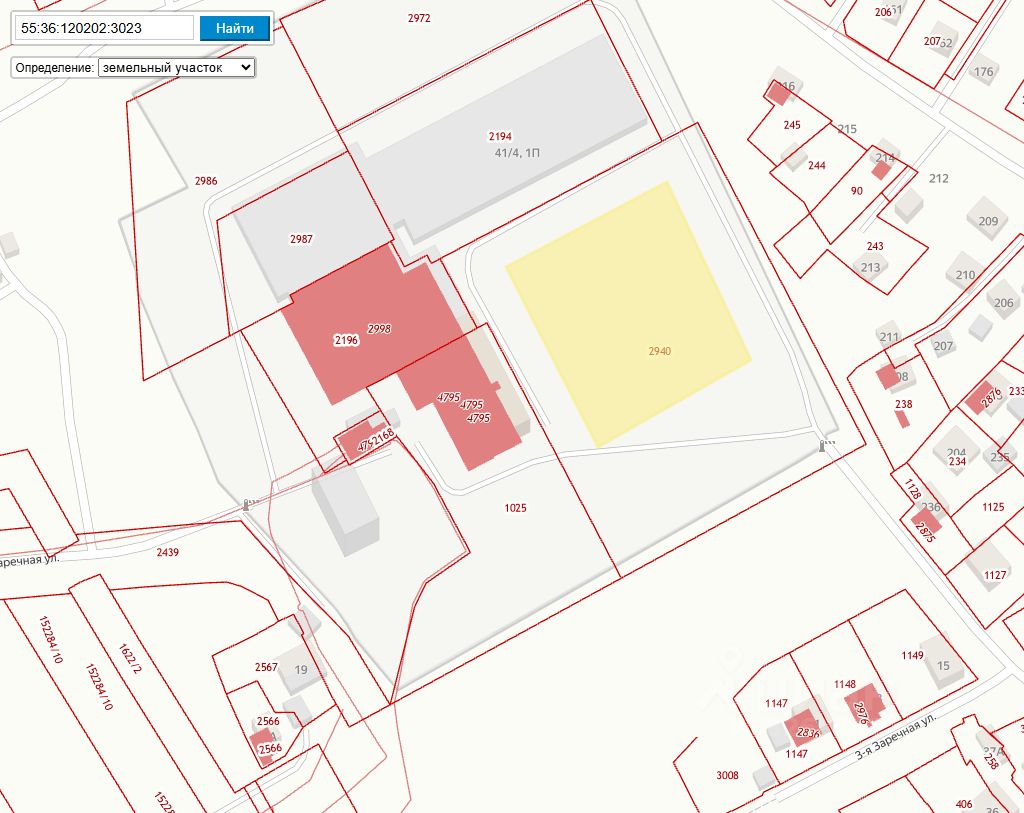Image resolution: width=1024 pixels, height=813 pixels.
Task: Open the Определение object type dropdown
Action: pos(176,67)
